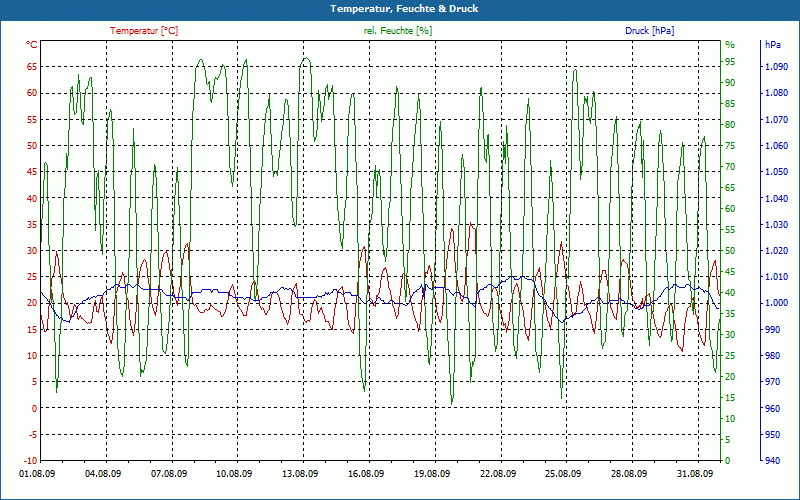Click blue pressure axis value 940
Screen dimensions: 800x500
tap(773, 461)
